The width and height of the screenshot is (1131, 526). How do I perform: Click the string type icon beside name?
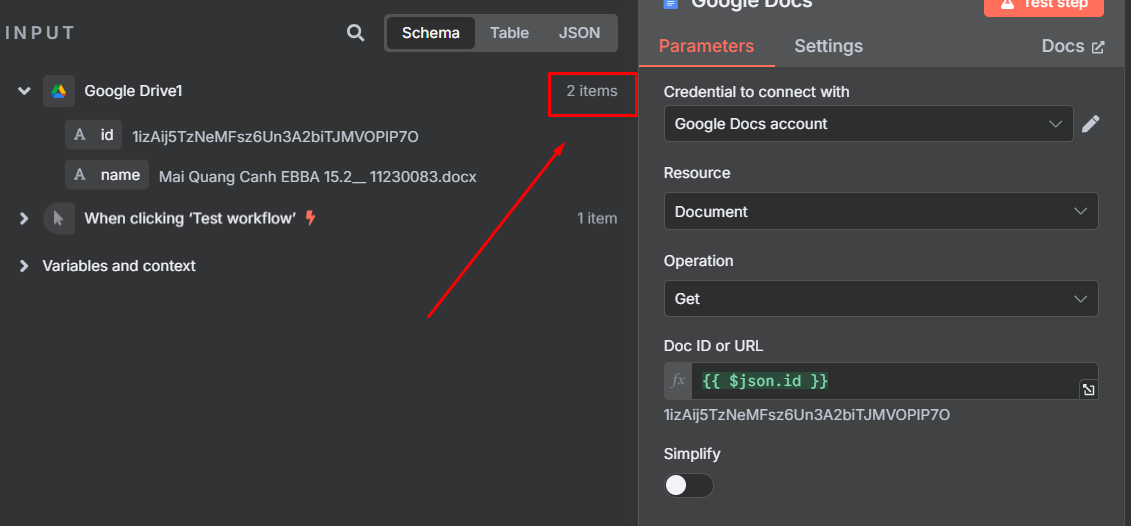80,175
